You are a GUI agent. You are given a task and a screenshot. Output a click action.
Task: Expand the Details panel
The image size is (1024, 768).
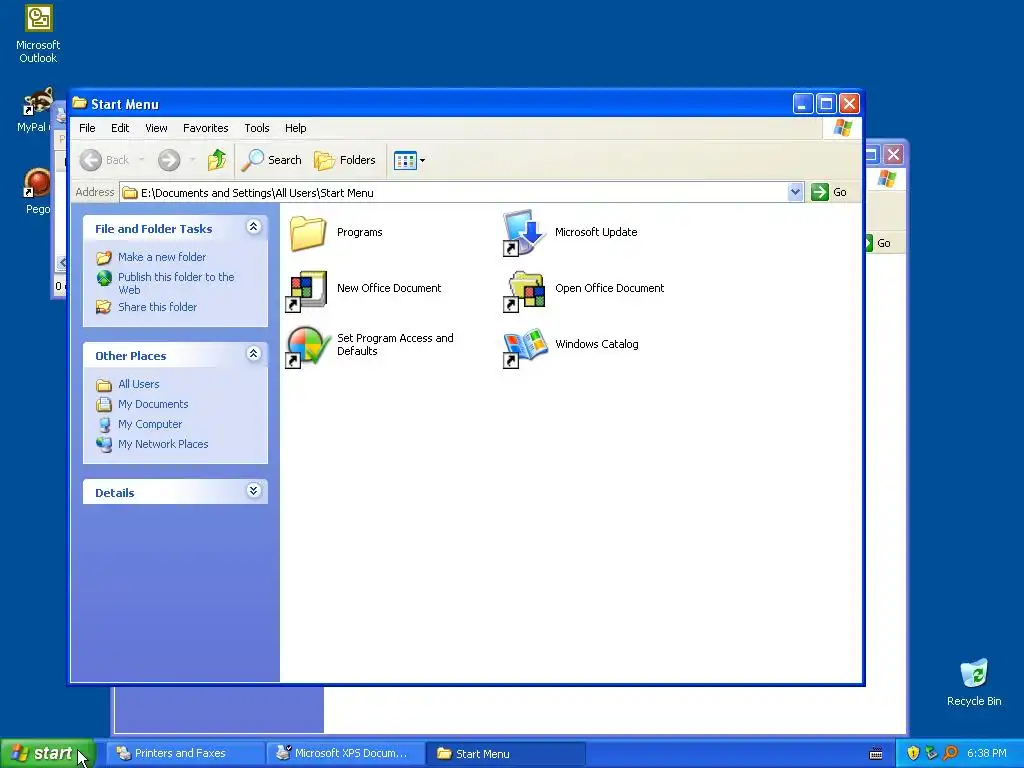[253, 491]
